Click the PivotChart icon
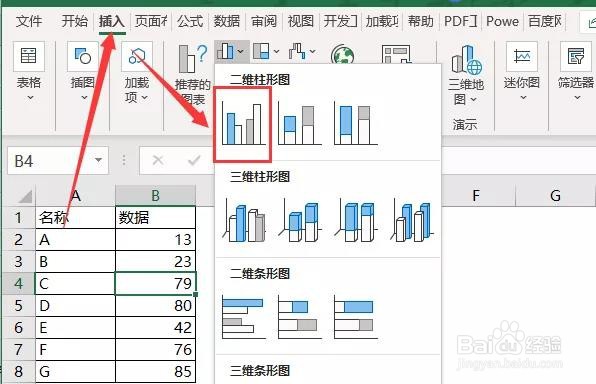 (396, 54)
